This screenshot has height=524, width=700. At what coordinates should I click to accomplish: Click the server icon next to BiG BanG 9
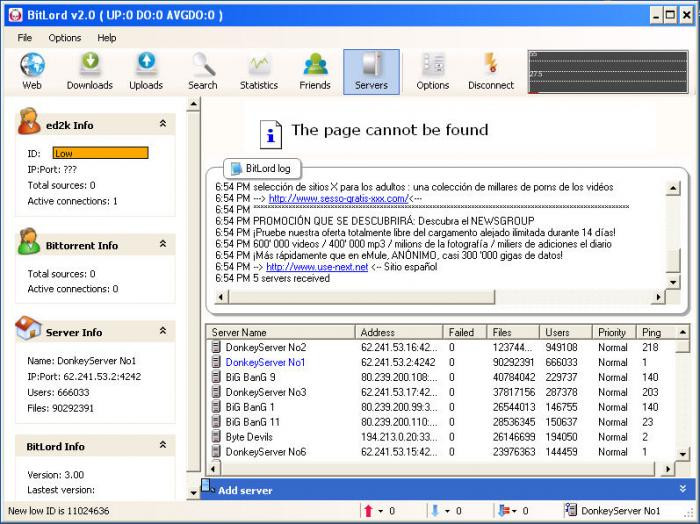[x=216, y=377]
